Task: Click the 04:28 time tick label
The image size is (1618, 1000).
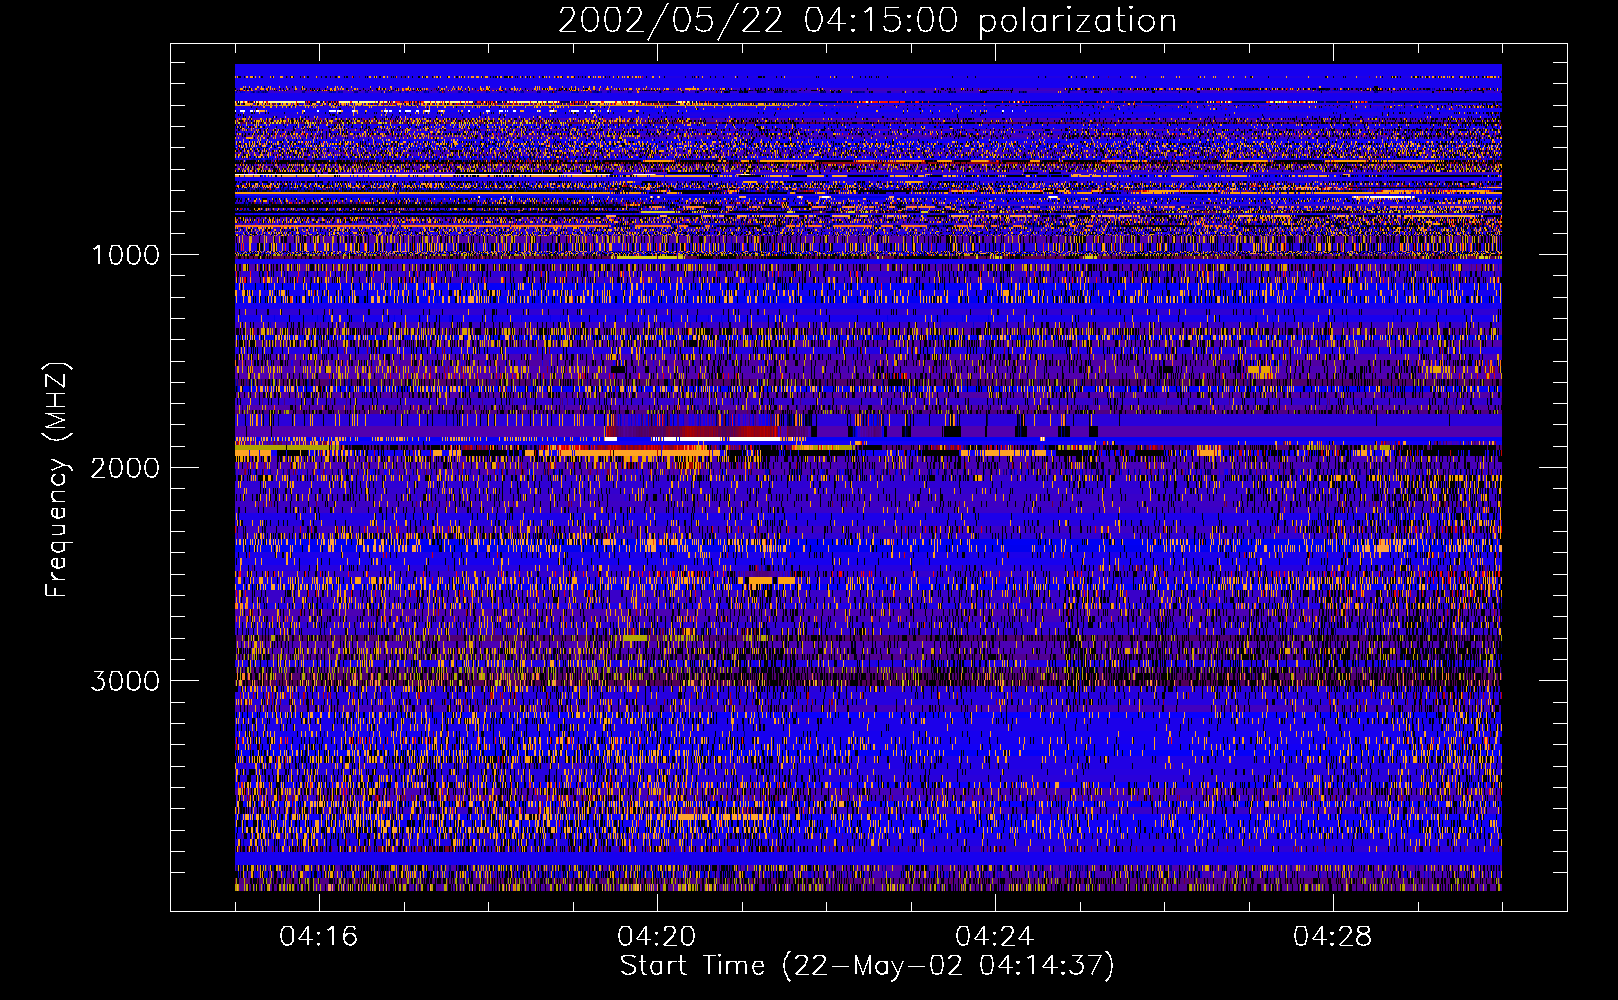Action: point(1333,937)
